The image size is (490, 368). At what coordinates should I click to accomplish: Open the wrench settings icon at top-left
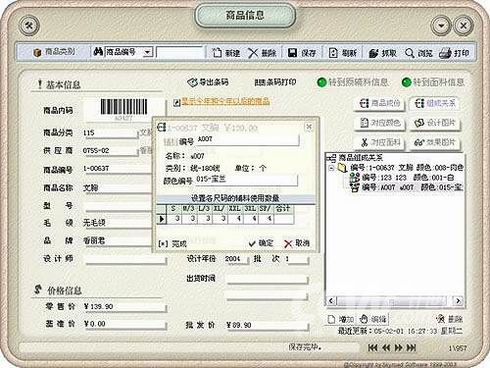tap(29, 26)
